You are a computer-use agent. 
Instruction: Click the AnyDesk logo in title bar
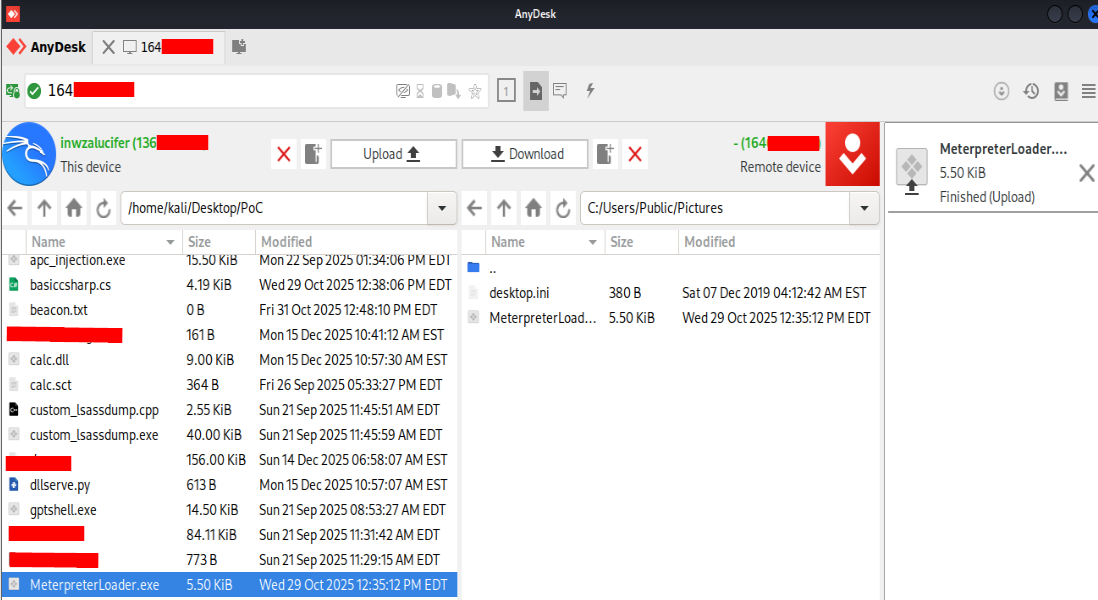[13, 13]
